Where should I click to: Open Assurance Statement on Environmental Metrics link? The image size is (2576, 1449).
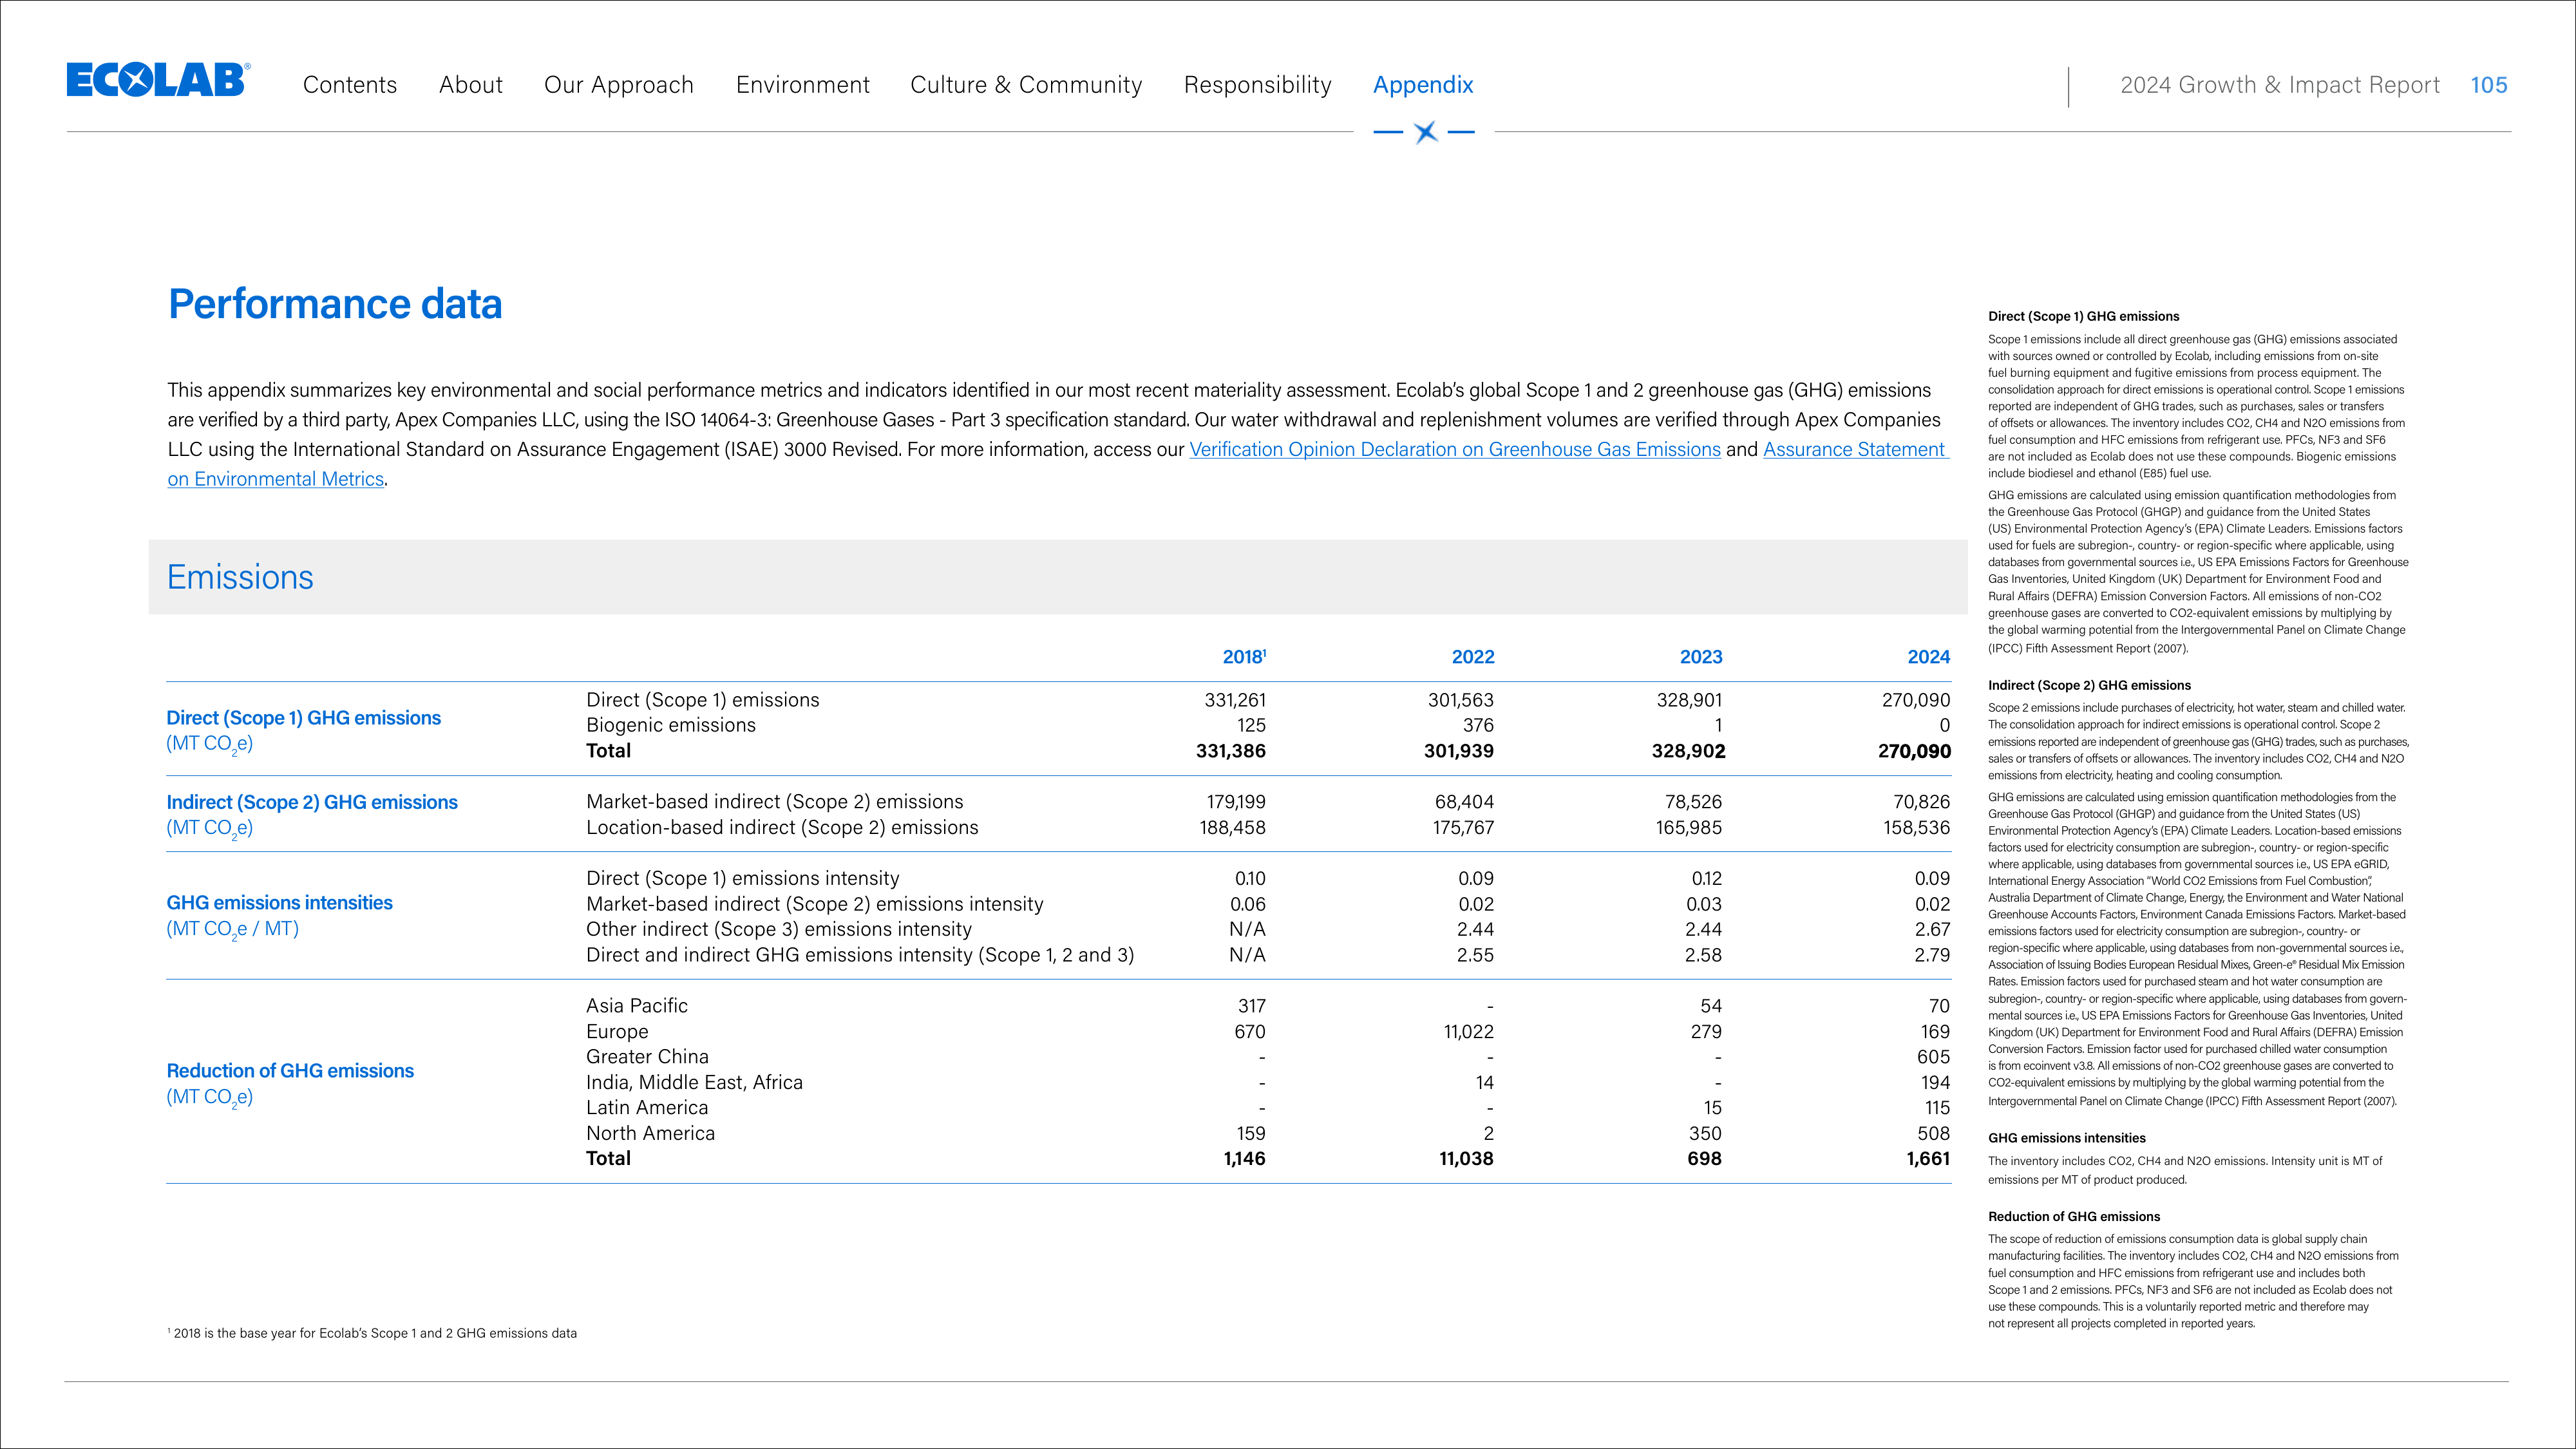click(1856, 450)
